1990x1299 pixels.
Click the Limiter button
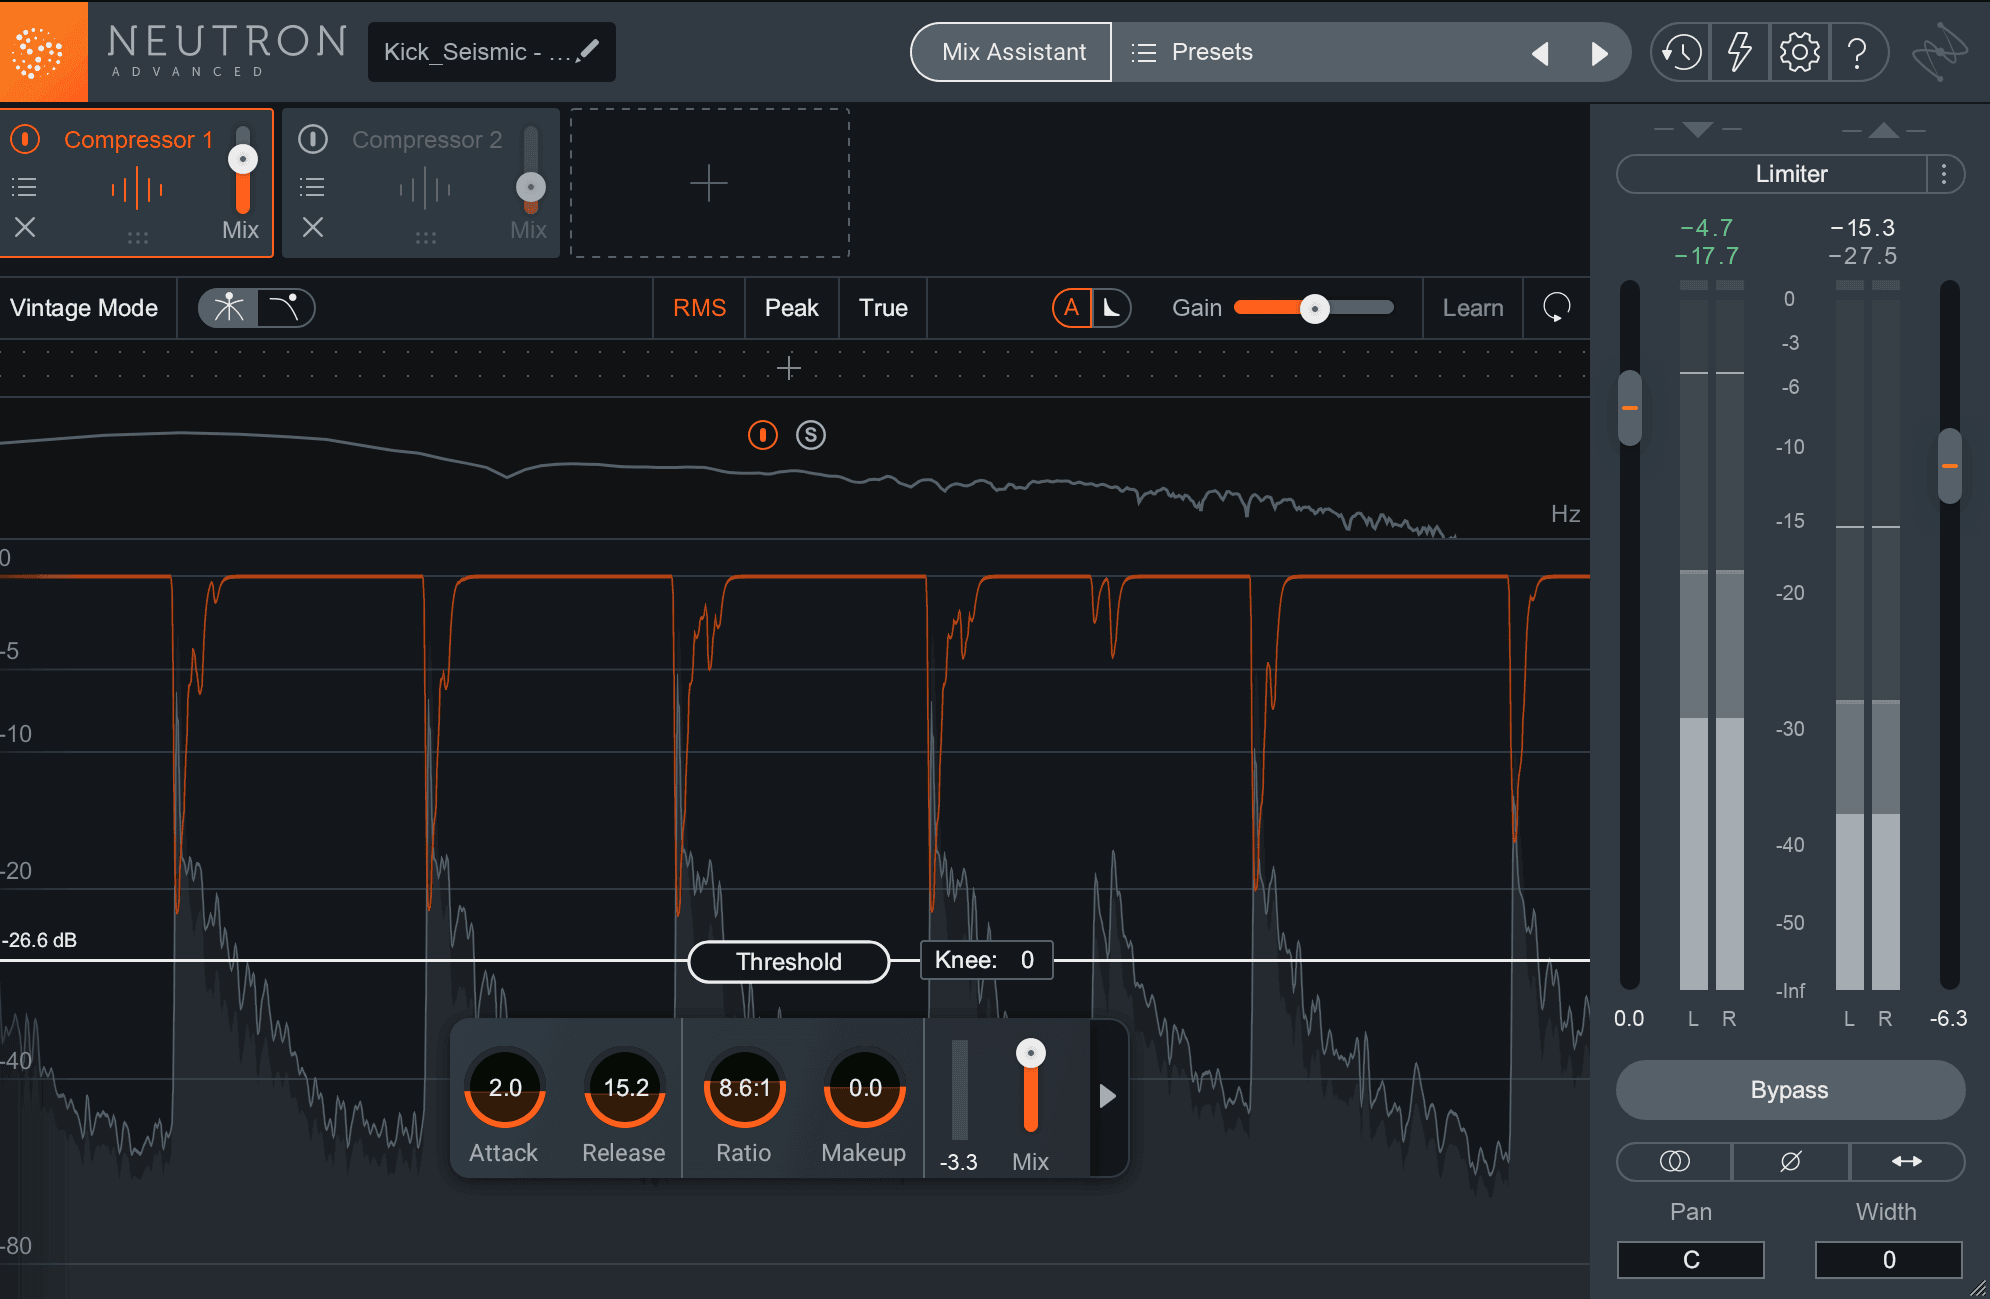click(x=1772, y=174)
